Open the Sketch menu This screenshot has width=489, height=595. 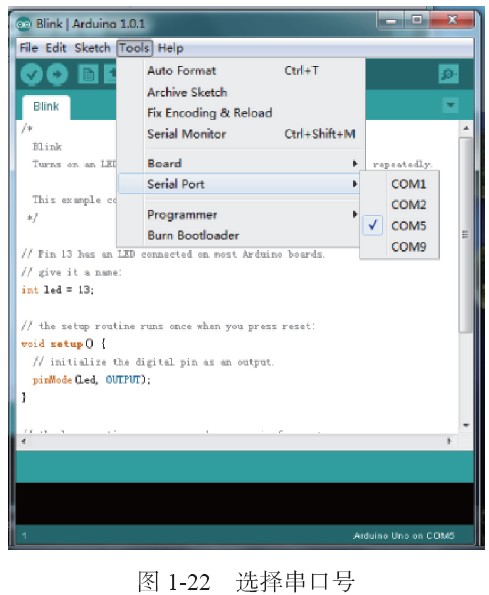coord(92,48)
